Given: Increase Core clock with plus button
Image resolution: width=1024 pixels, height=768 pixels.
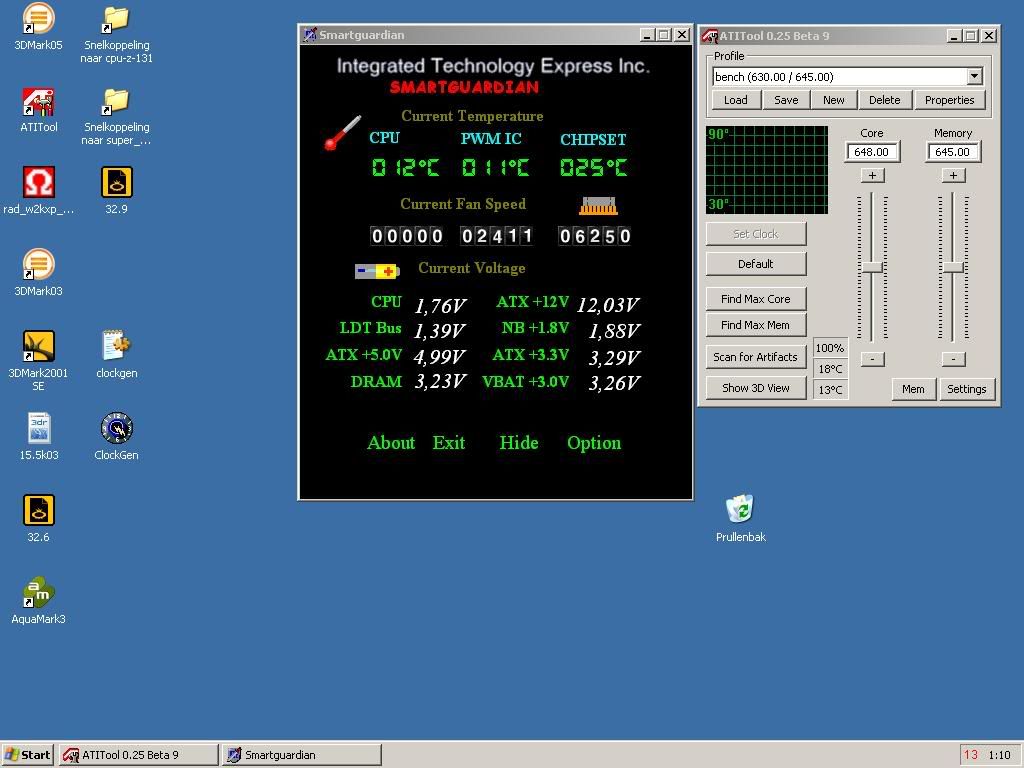Looking at the screenshot, I should (x=872, y=175).
